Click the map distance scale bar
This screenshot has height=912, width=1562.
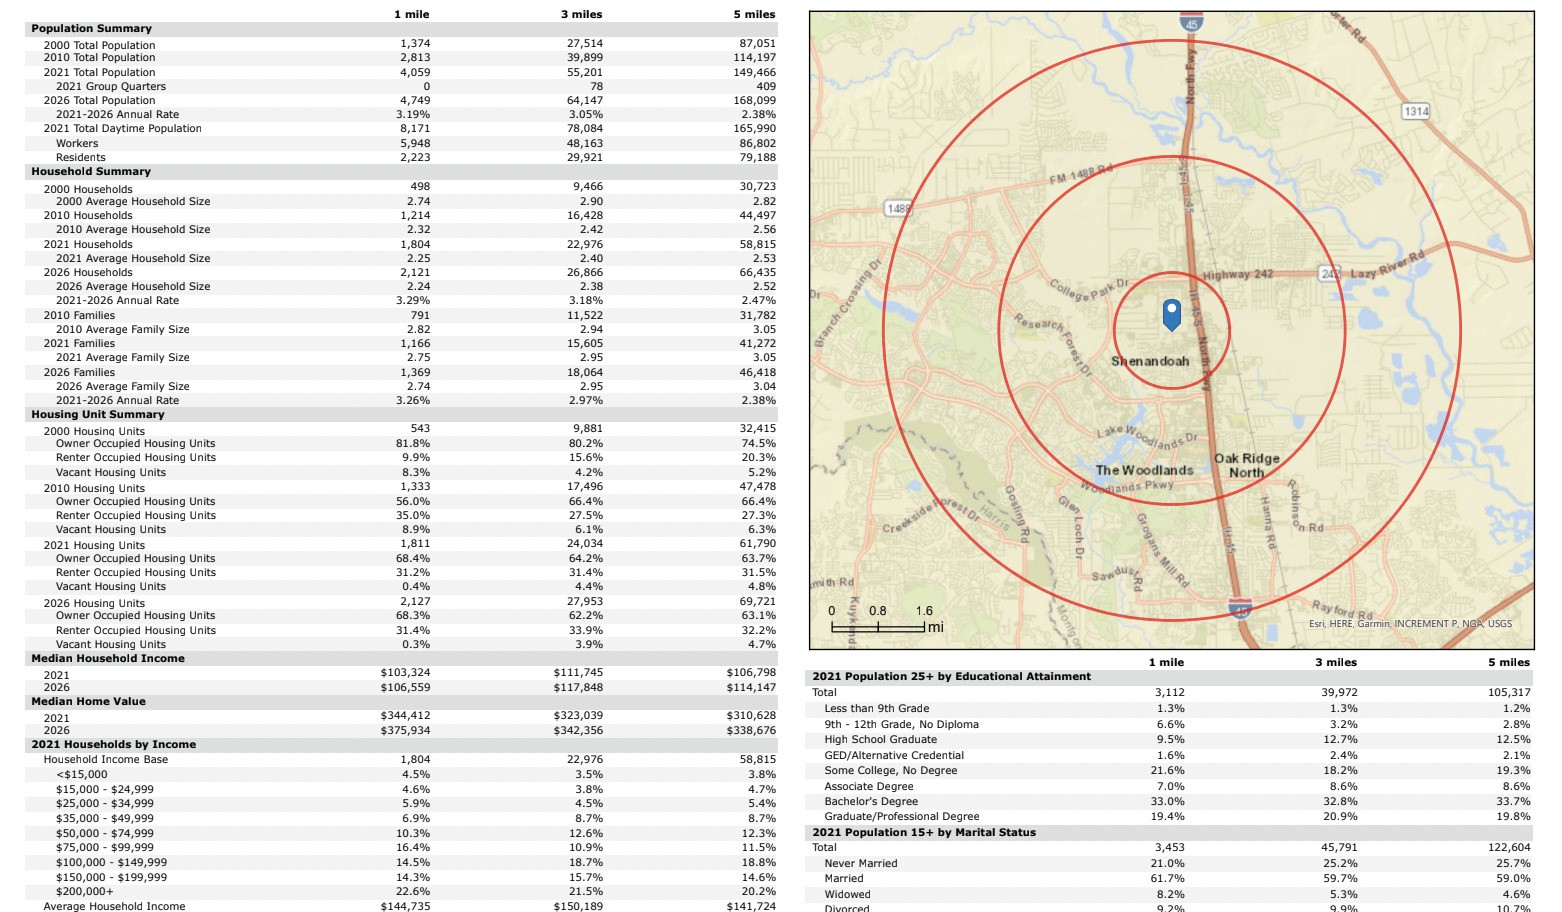tap(878, 627)
